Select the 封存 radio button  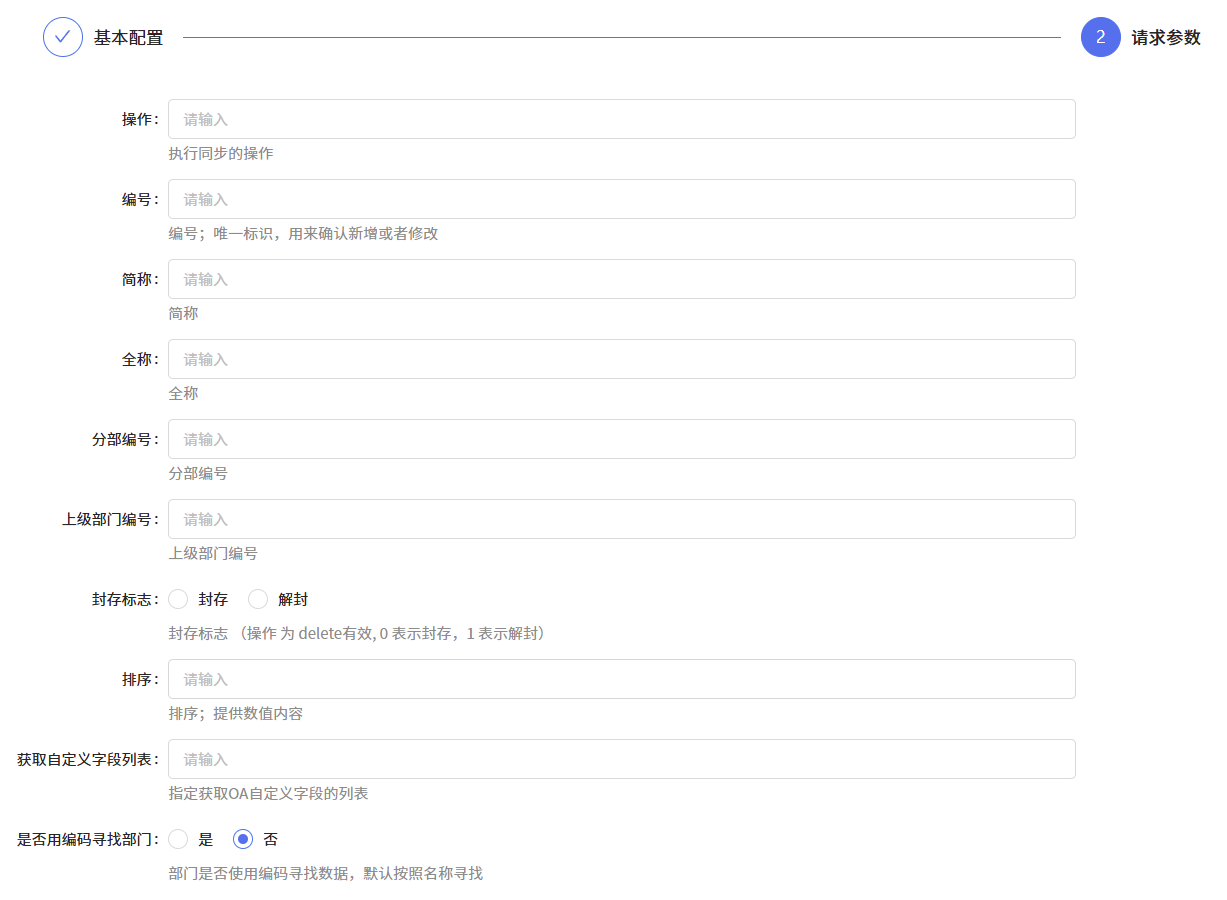tap(177, 599)
